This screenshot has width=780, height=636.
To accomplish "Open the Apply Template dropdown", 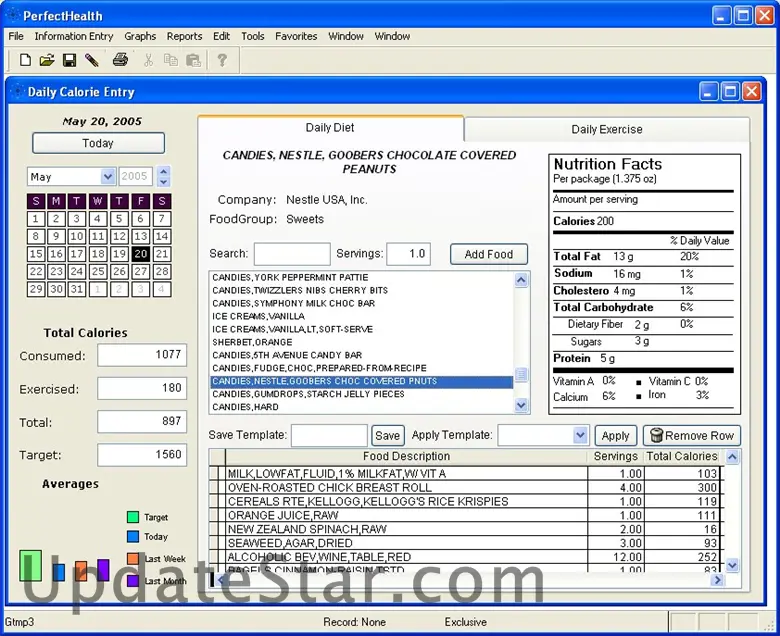I will [580, 435].
